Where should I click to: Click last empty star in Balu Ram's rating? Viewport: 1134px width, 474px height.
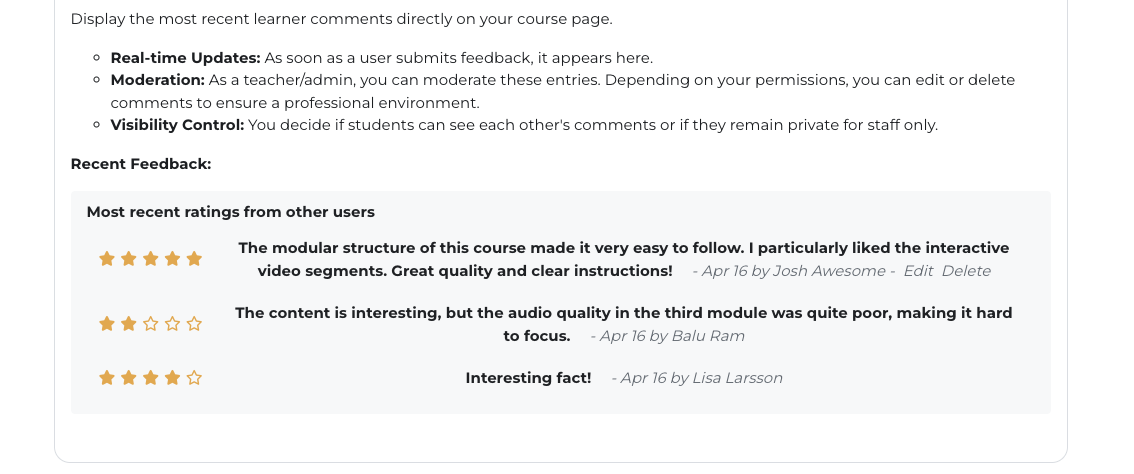pos(194,324)
